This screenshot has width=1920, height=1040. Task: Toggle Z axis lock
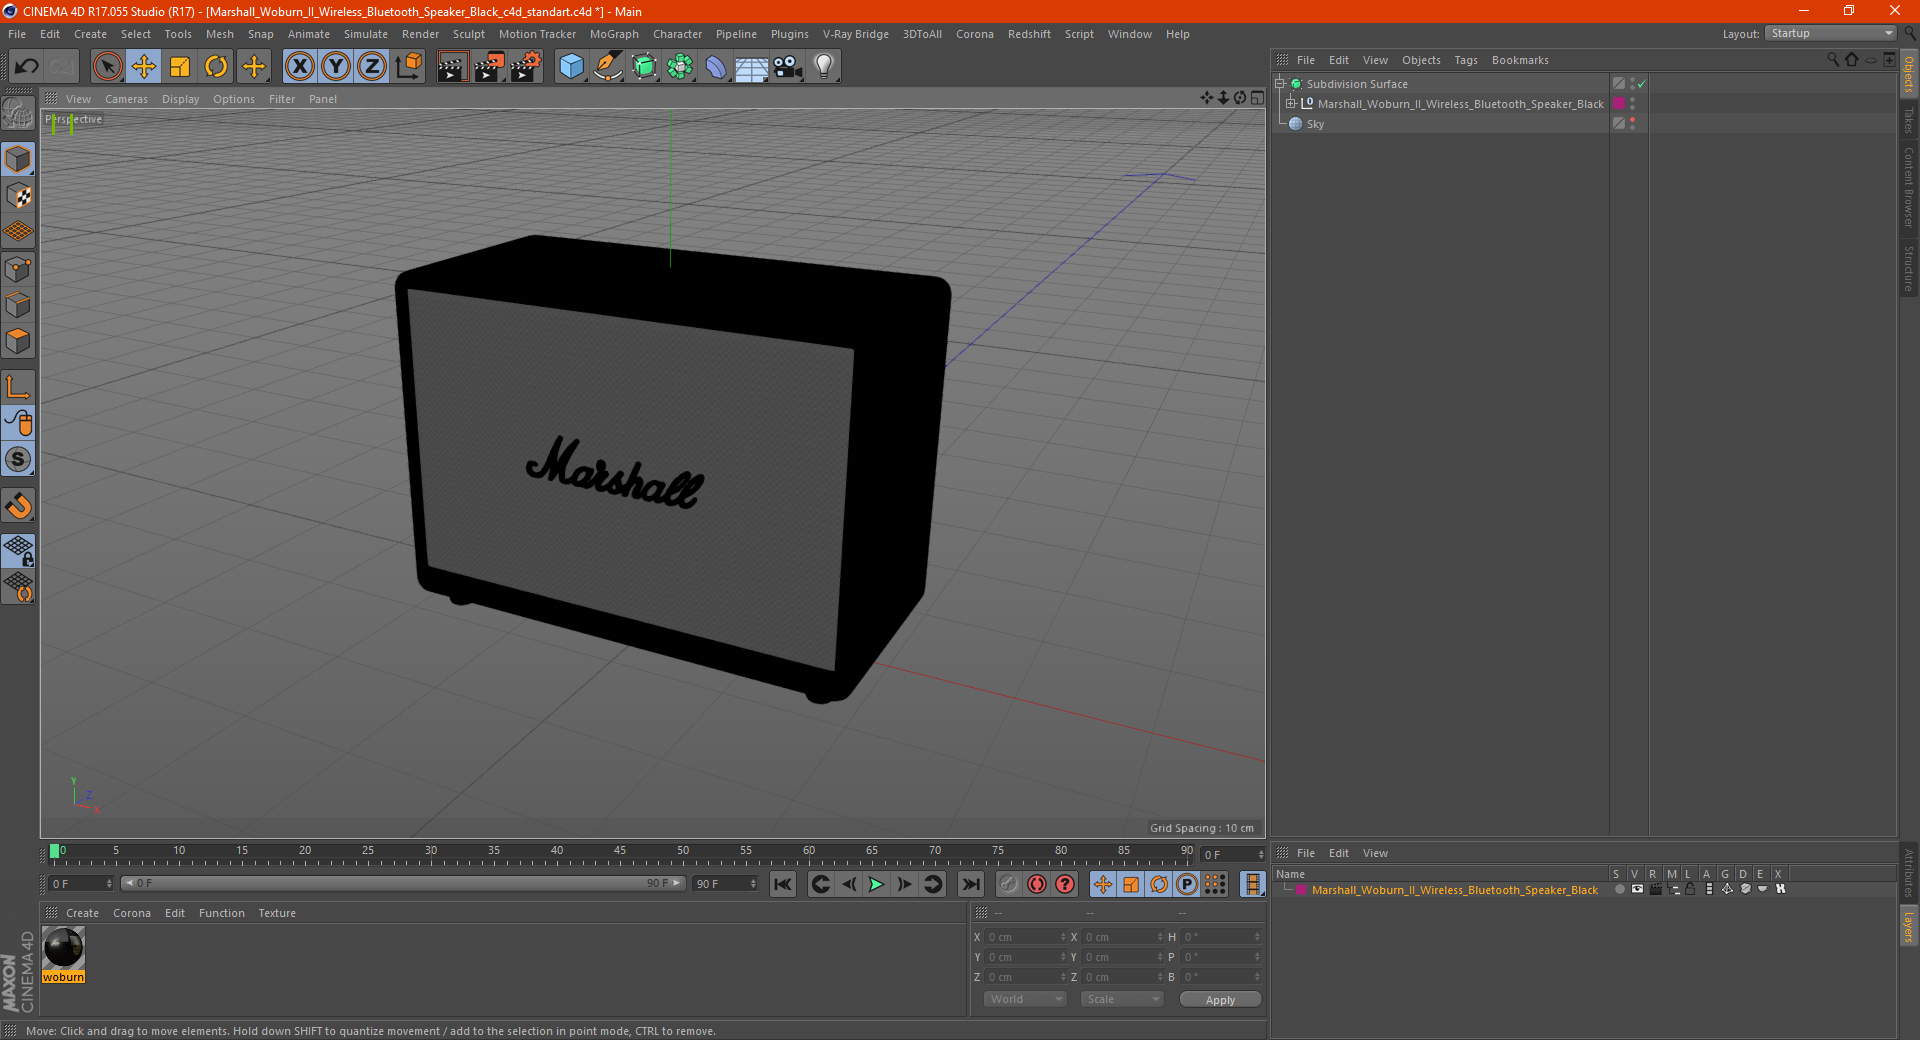(372, 67)
